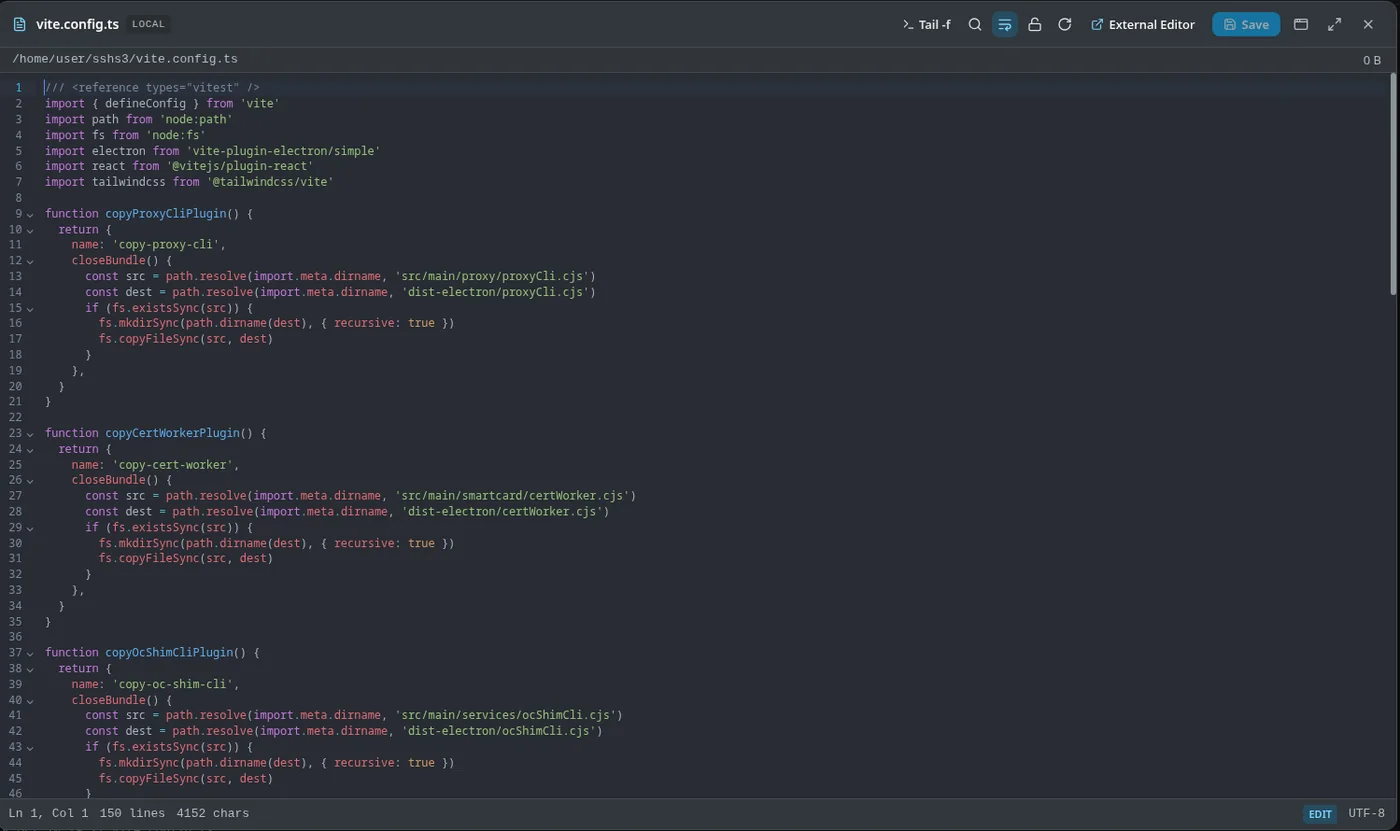
Task: Click 'src/main/smartcard/certWorker.cjs' string
Action: pos(512,496)
